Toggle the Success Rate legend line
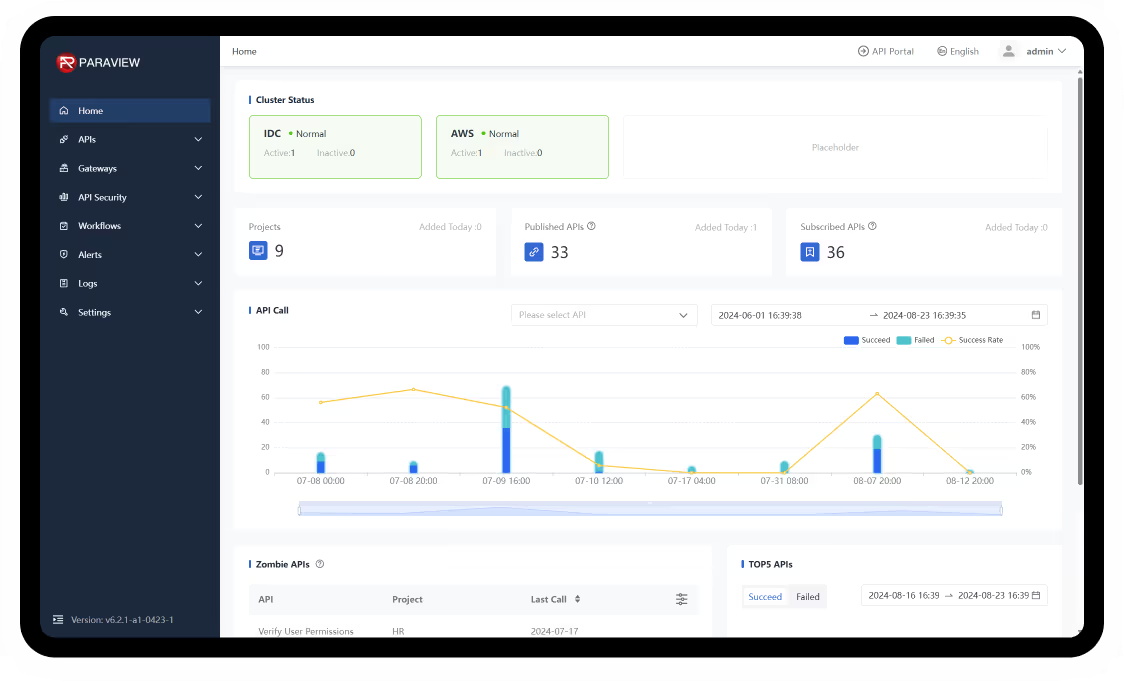This screenshot has width=1124, height=682. coord(972,341)
